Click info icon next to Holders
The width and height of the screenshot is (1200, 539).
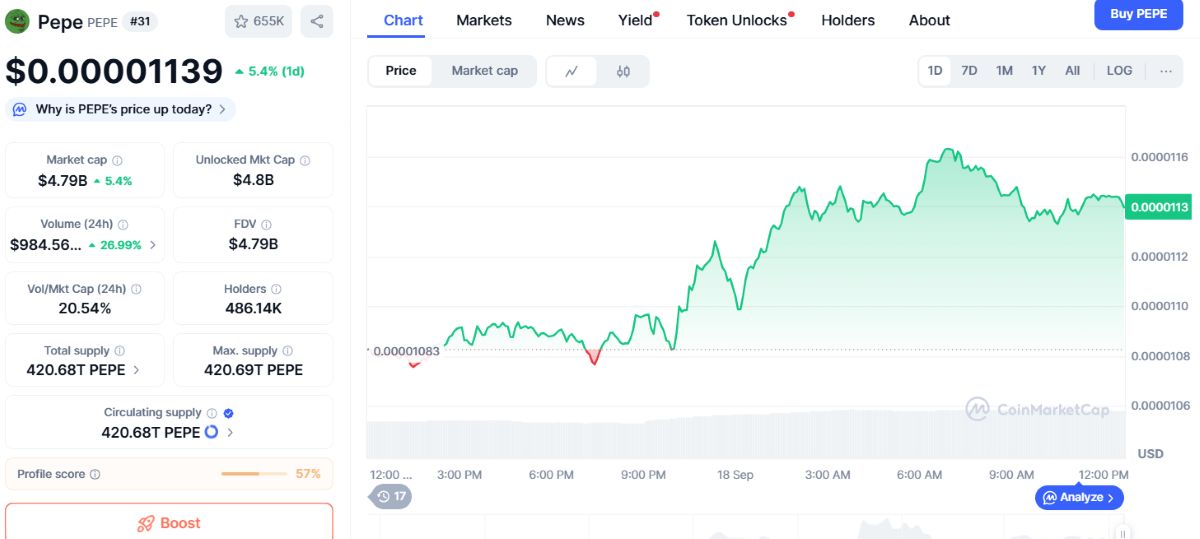[277, 289]
